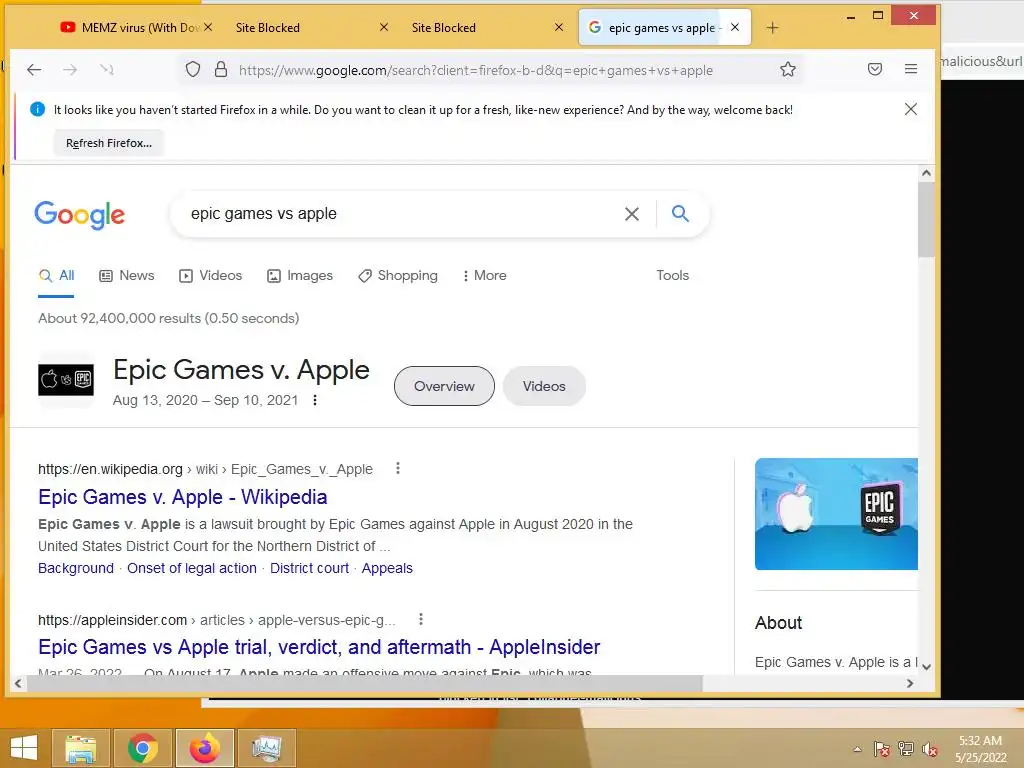Click into the Google search input field

click(x=398, y=214)
